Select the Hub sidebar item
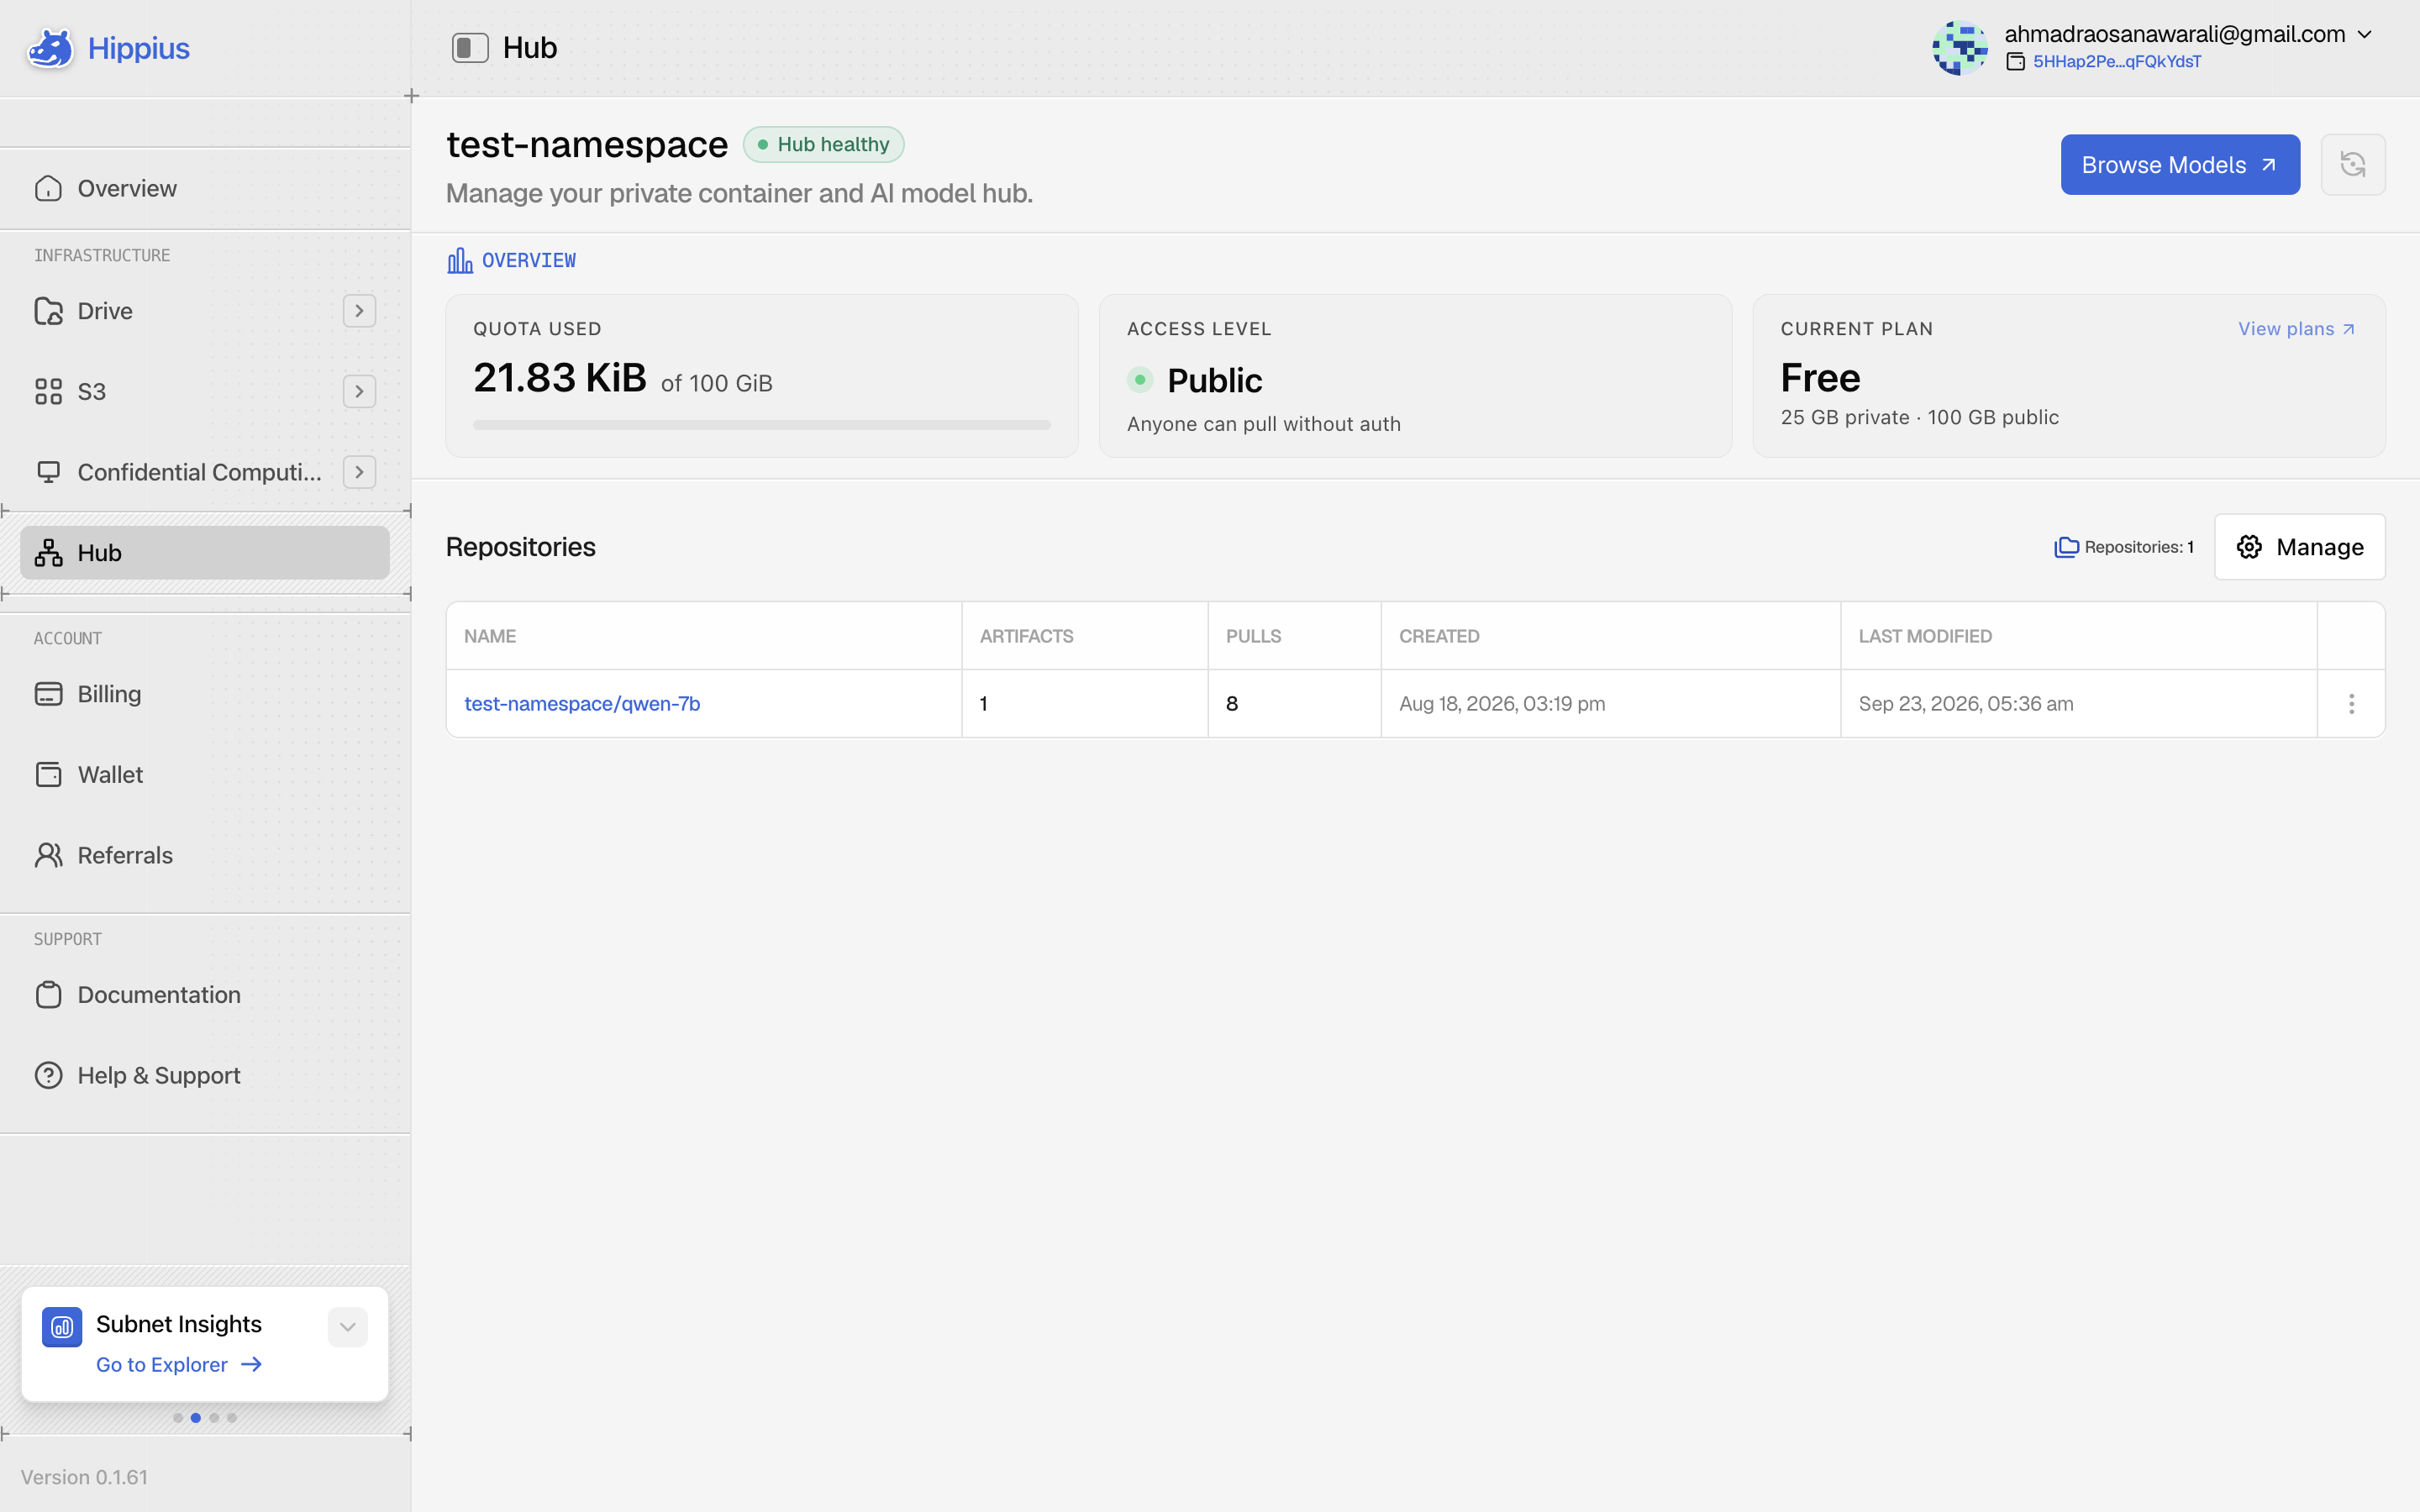The width and height of the screenshot is (2420, 1512). coord(205,553)
